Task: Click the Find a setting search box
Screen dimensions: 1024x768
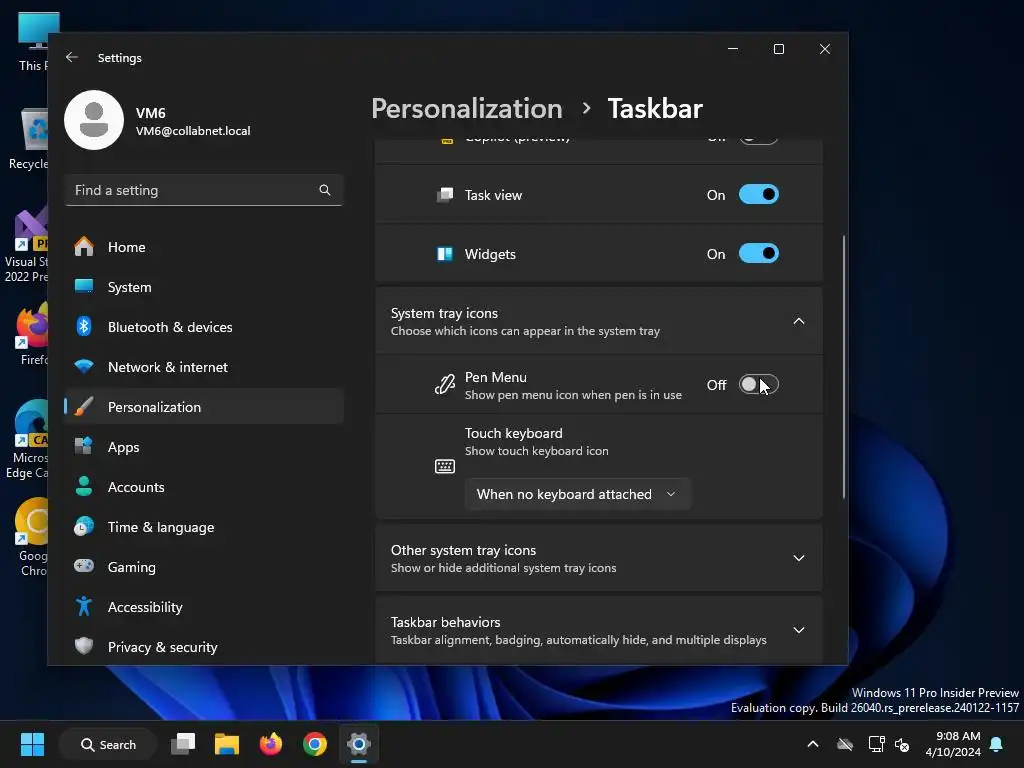Action: (204, 190)
